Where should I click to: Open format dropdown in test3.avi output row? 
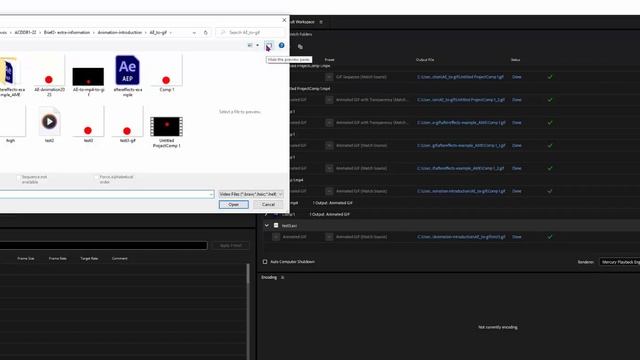coord(276,237)
